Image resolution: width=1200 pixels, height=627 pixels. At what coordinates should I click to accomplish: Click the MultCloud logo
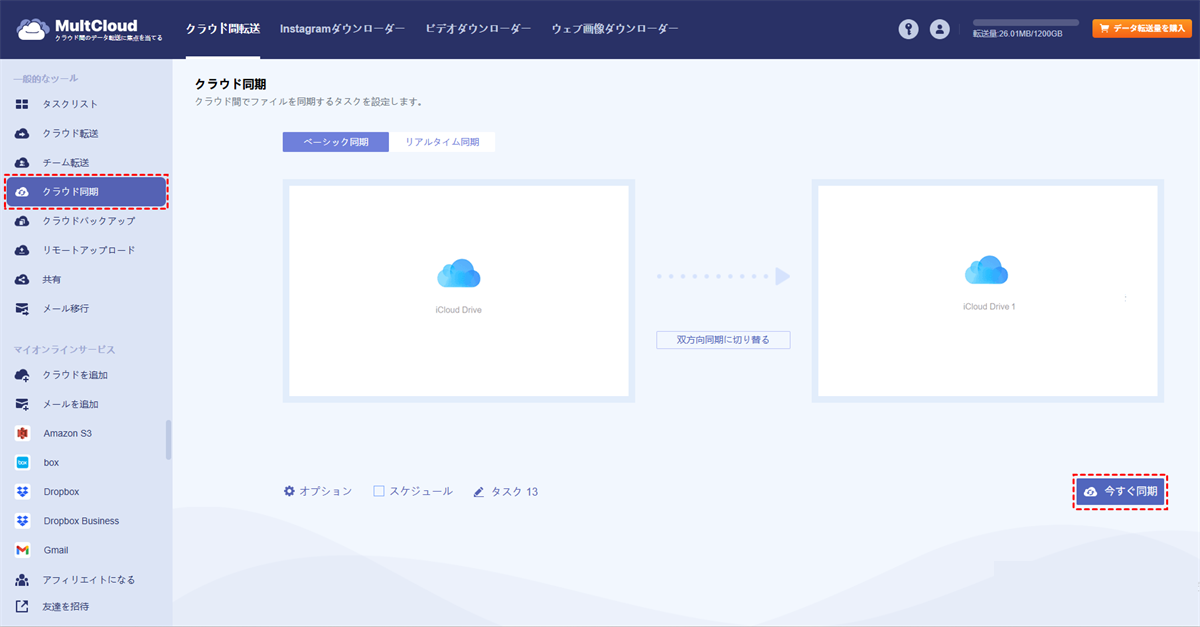[x=90, y=30]
